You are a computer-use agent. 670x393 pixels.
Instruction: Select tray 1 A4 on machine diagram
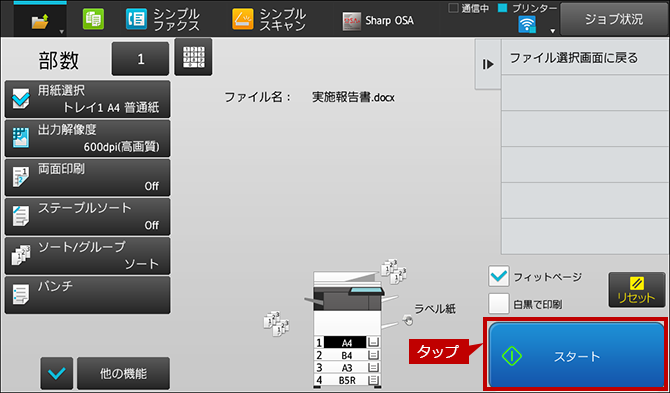[347, 342]
